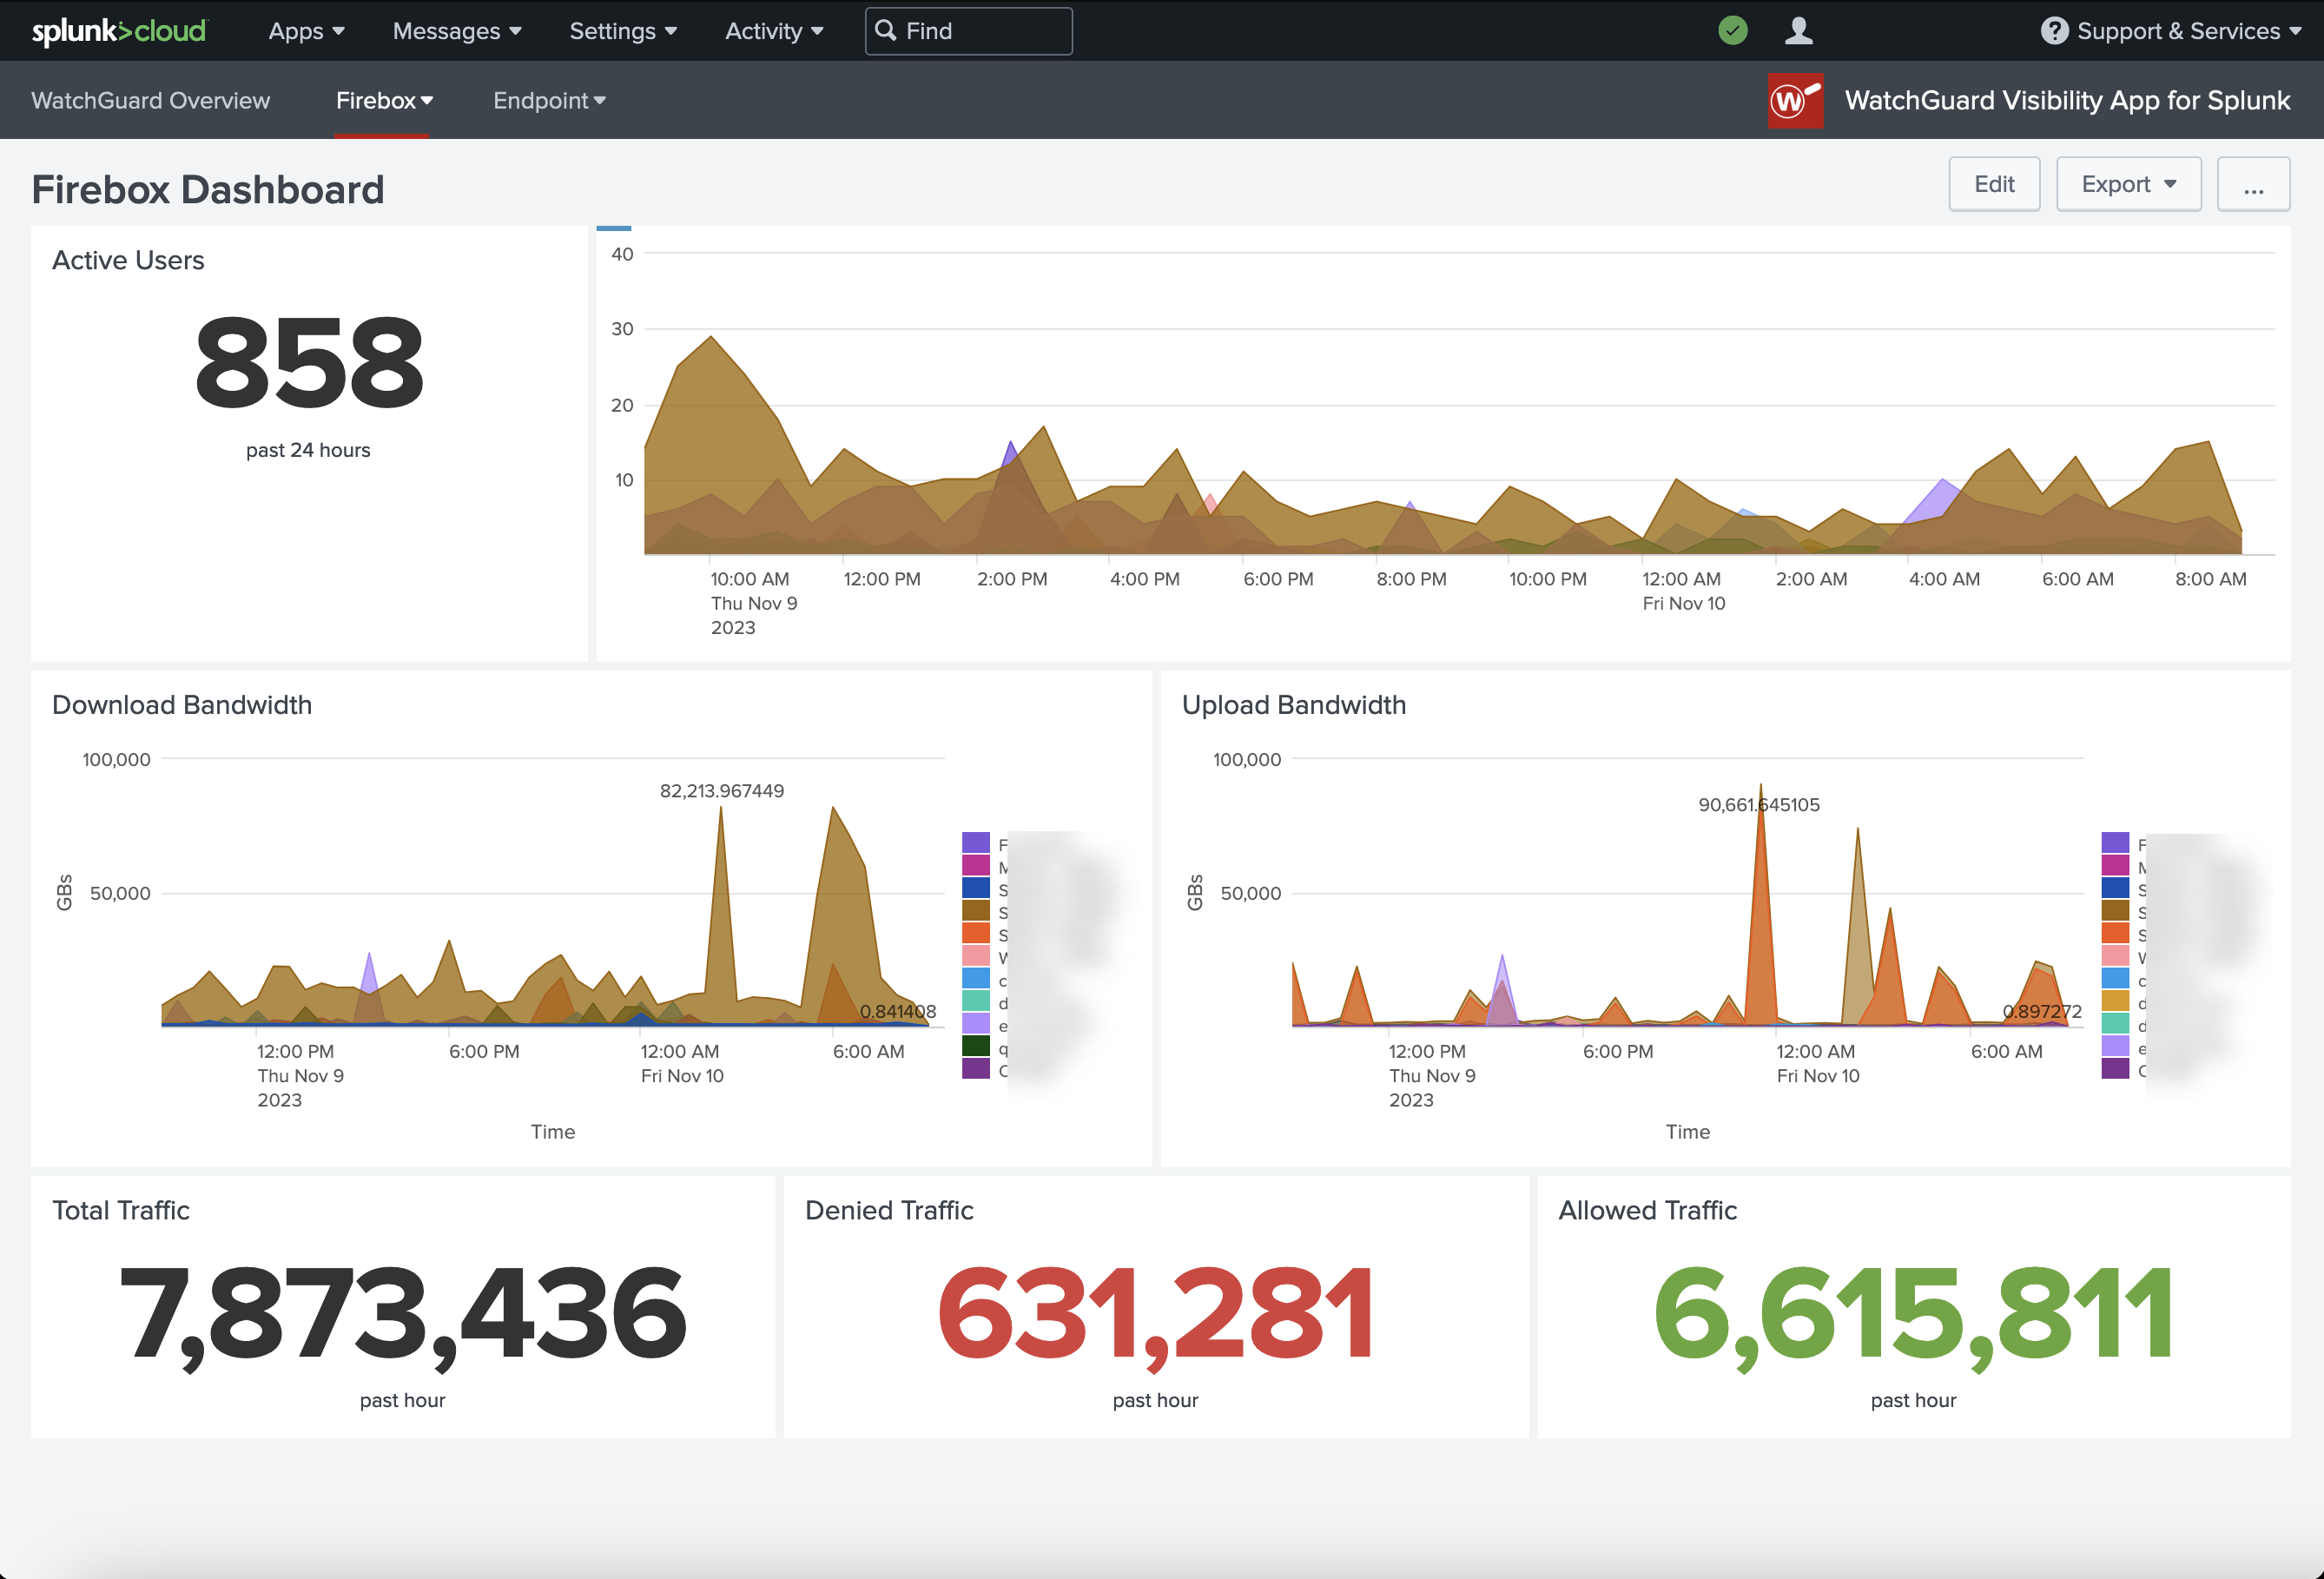
Task: Click the Splunk Cloud logo
Action: [x=118, y=30]
